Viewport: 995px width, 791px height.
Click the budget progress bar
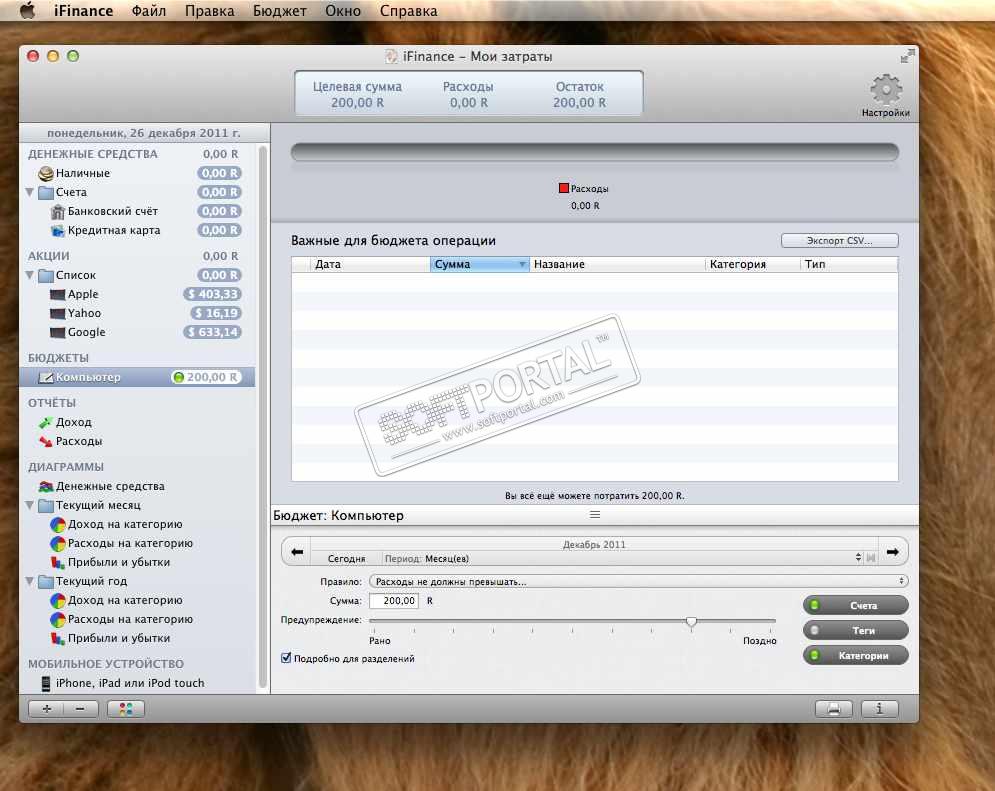point(595,152)
